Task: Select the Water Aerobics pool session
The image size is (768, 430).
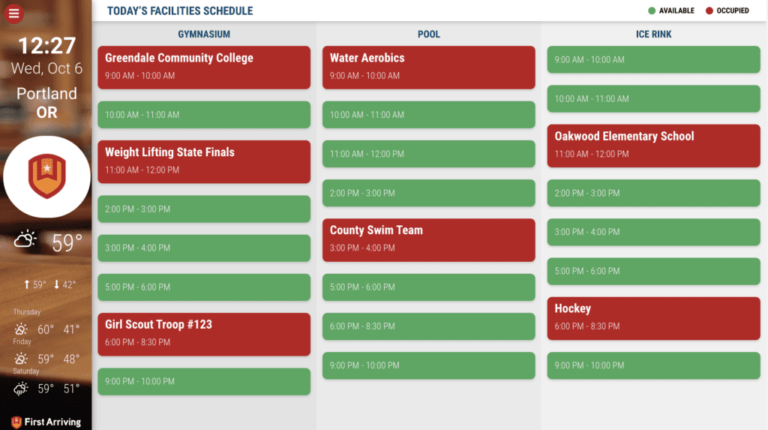Action: click(x=429, y=66)
